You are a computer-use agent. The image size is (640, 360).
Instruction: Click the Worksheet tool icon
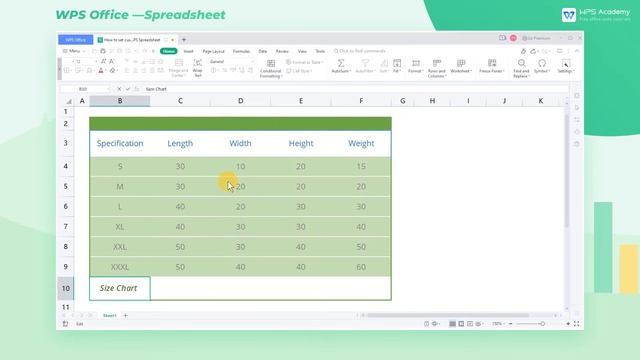pyautogui.click(x=461, y=63)
